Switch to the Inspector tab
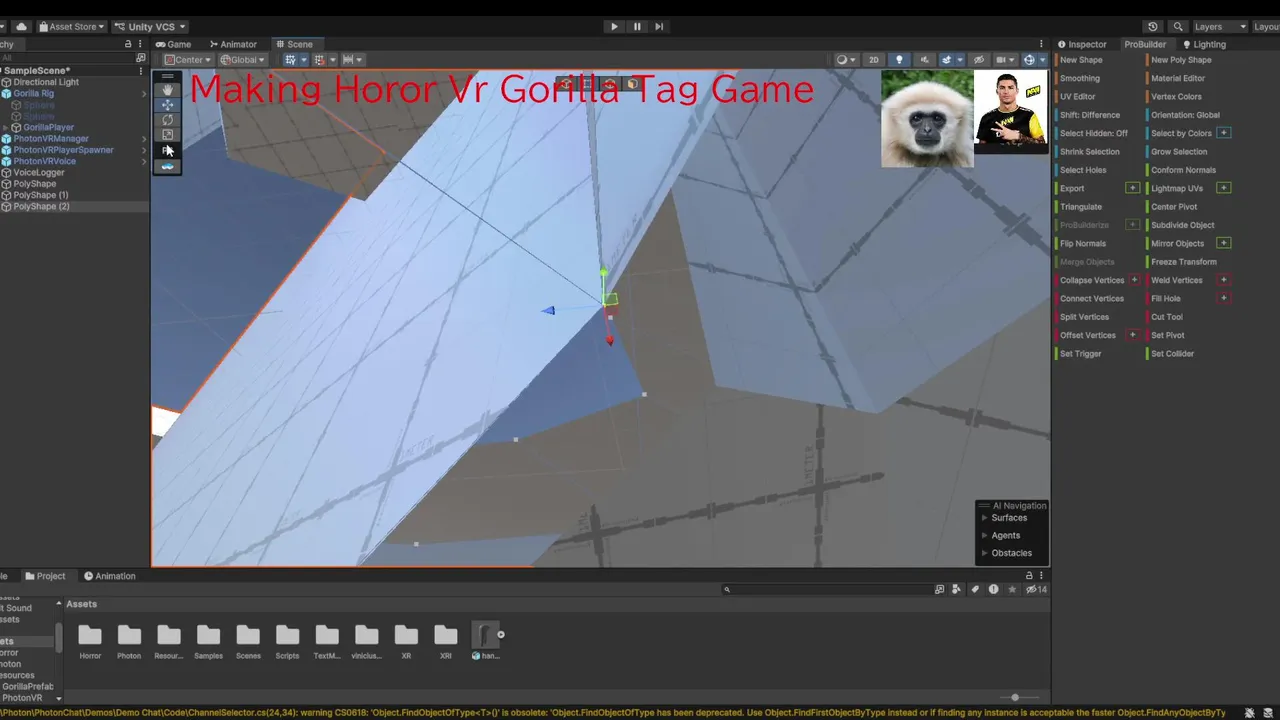Viewport: 1280px width, 720px height. (x=1082, y=44)
